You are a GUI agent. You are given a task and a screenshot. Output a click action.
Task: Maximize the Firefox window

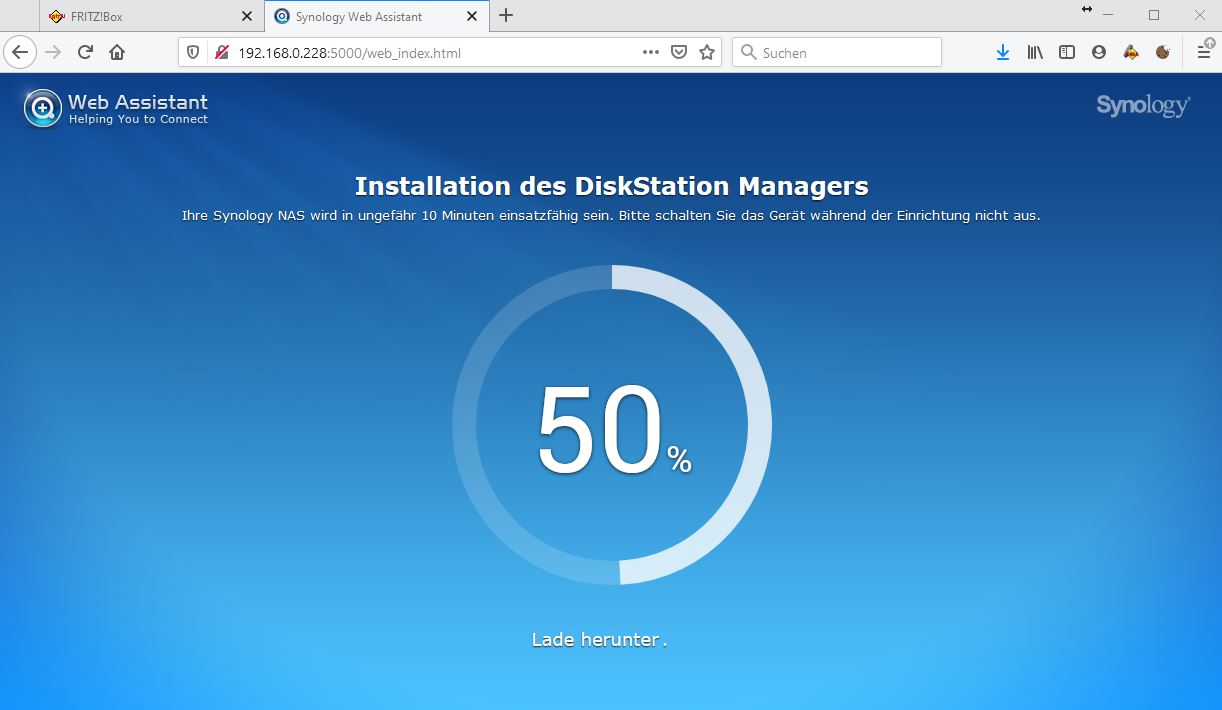coord(1154,15)
